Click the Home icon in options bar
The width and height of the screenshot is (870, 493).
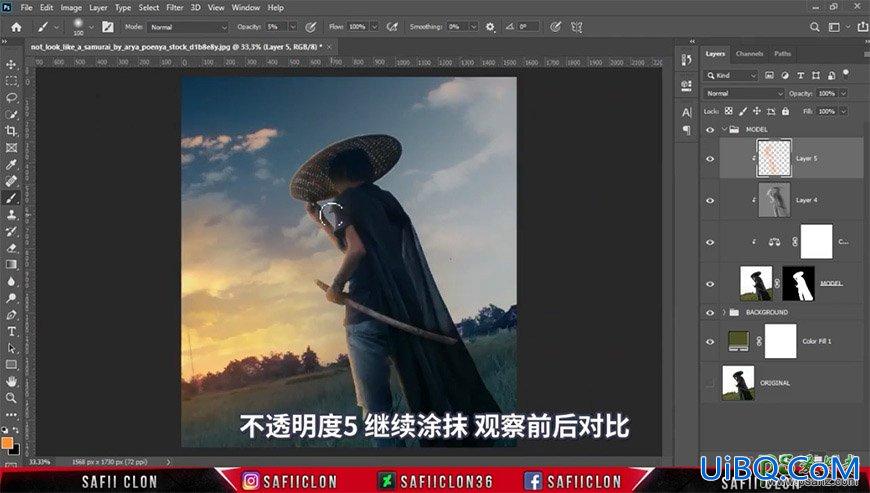point(16,27)
